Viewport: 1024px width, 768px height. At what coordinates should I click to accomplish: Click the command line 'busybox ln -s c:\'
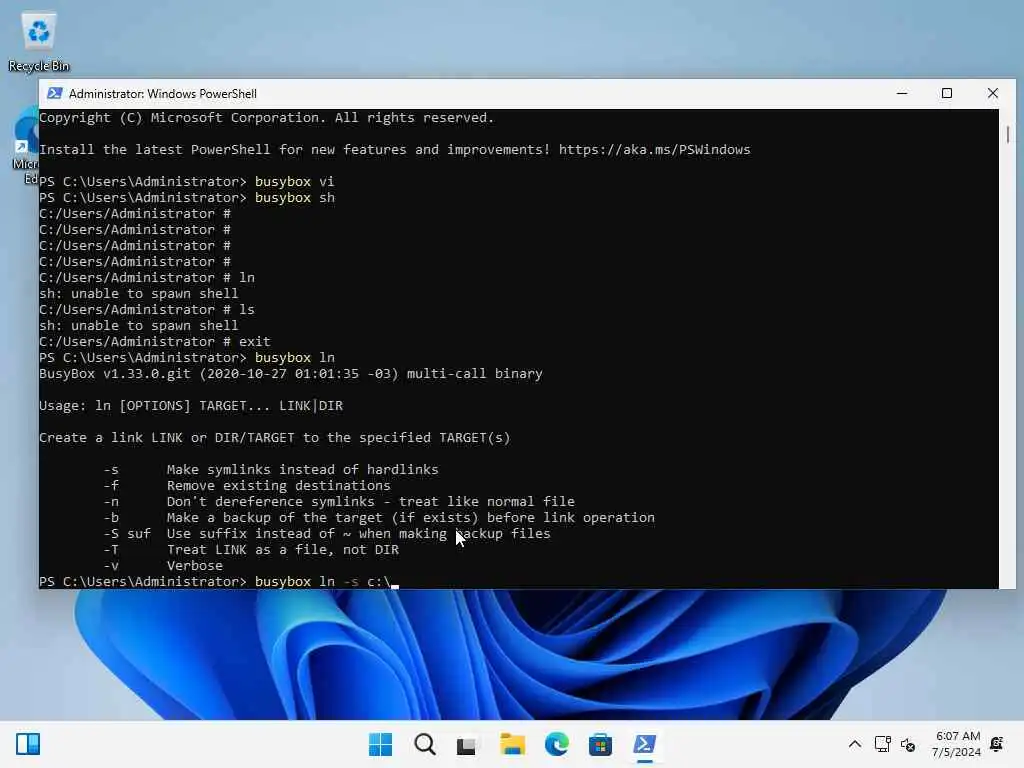[322, 581]
